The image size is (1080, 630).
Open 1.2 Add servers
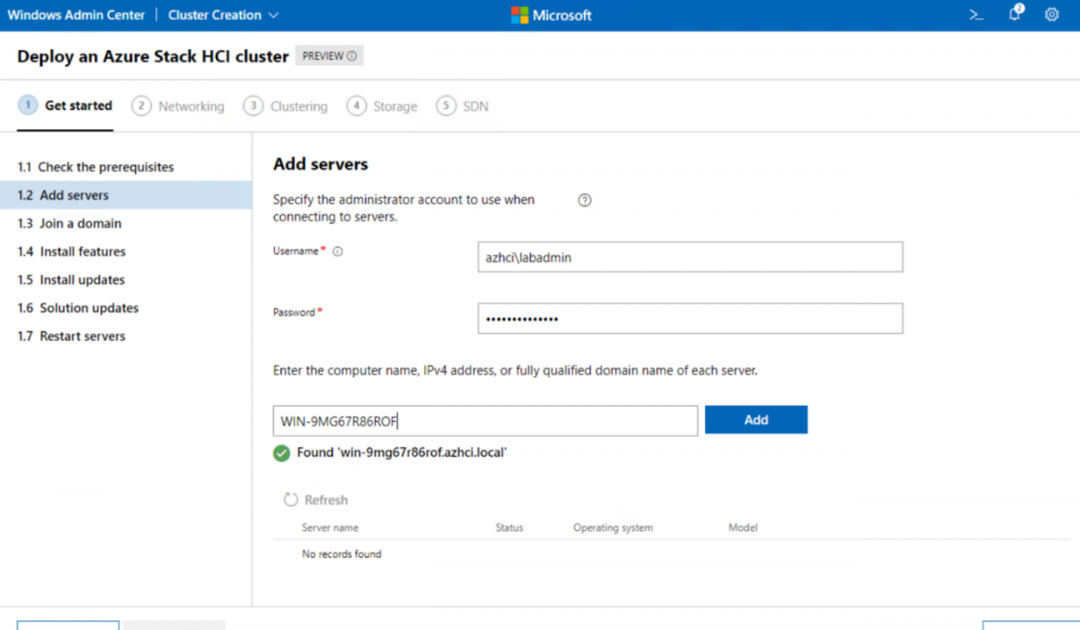[x=126, y=195]
